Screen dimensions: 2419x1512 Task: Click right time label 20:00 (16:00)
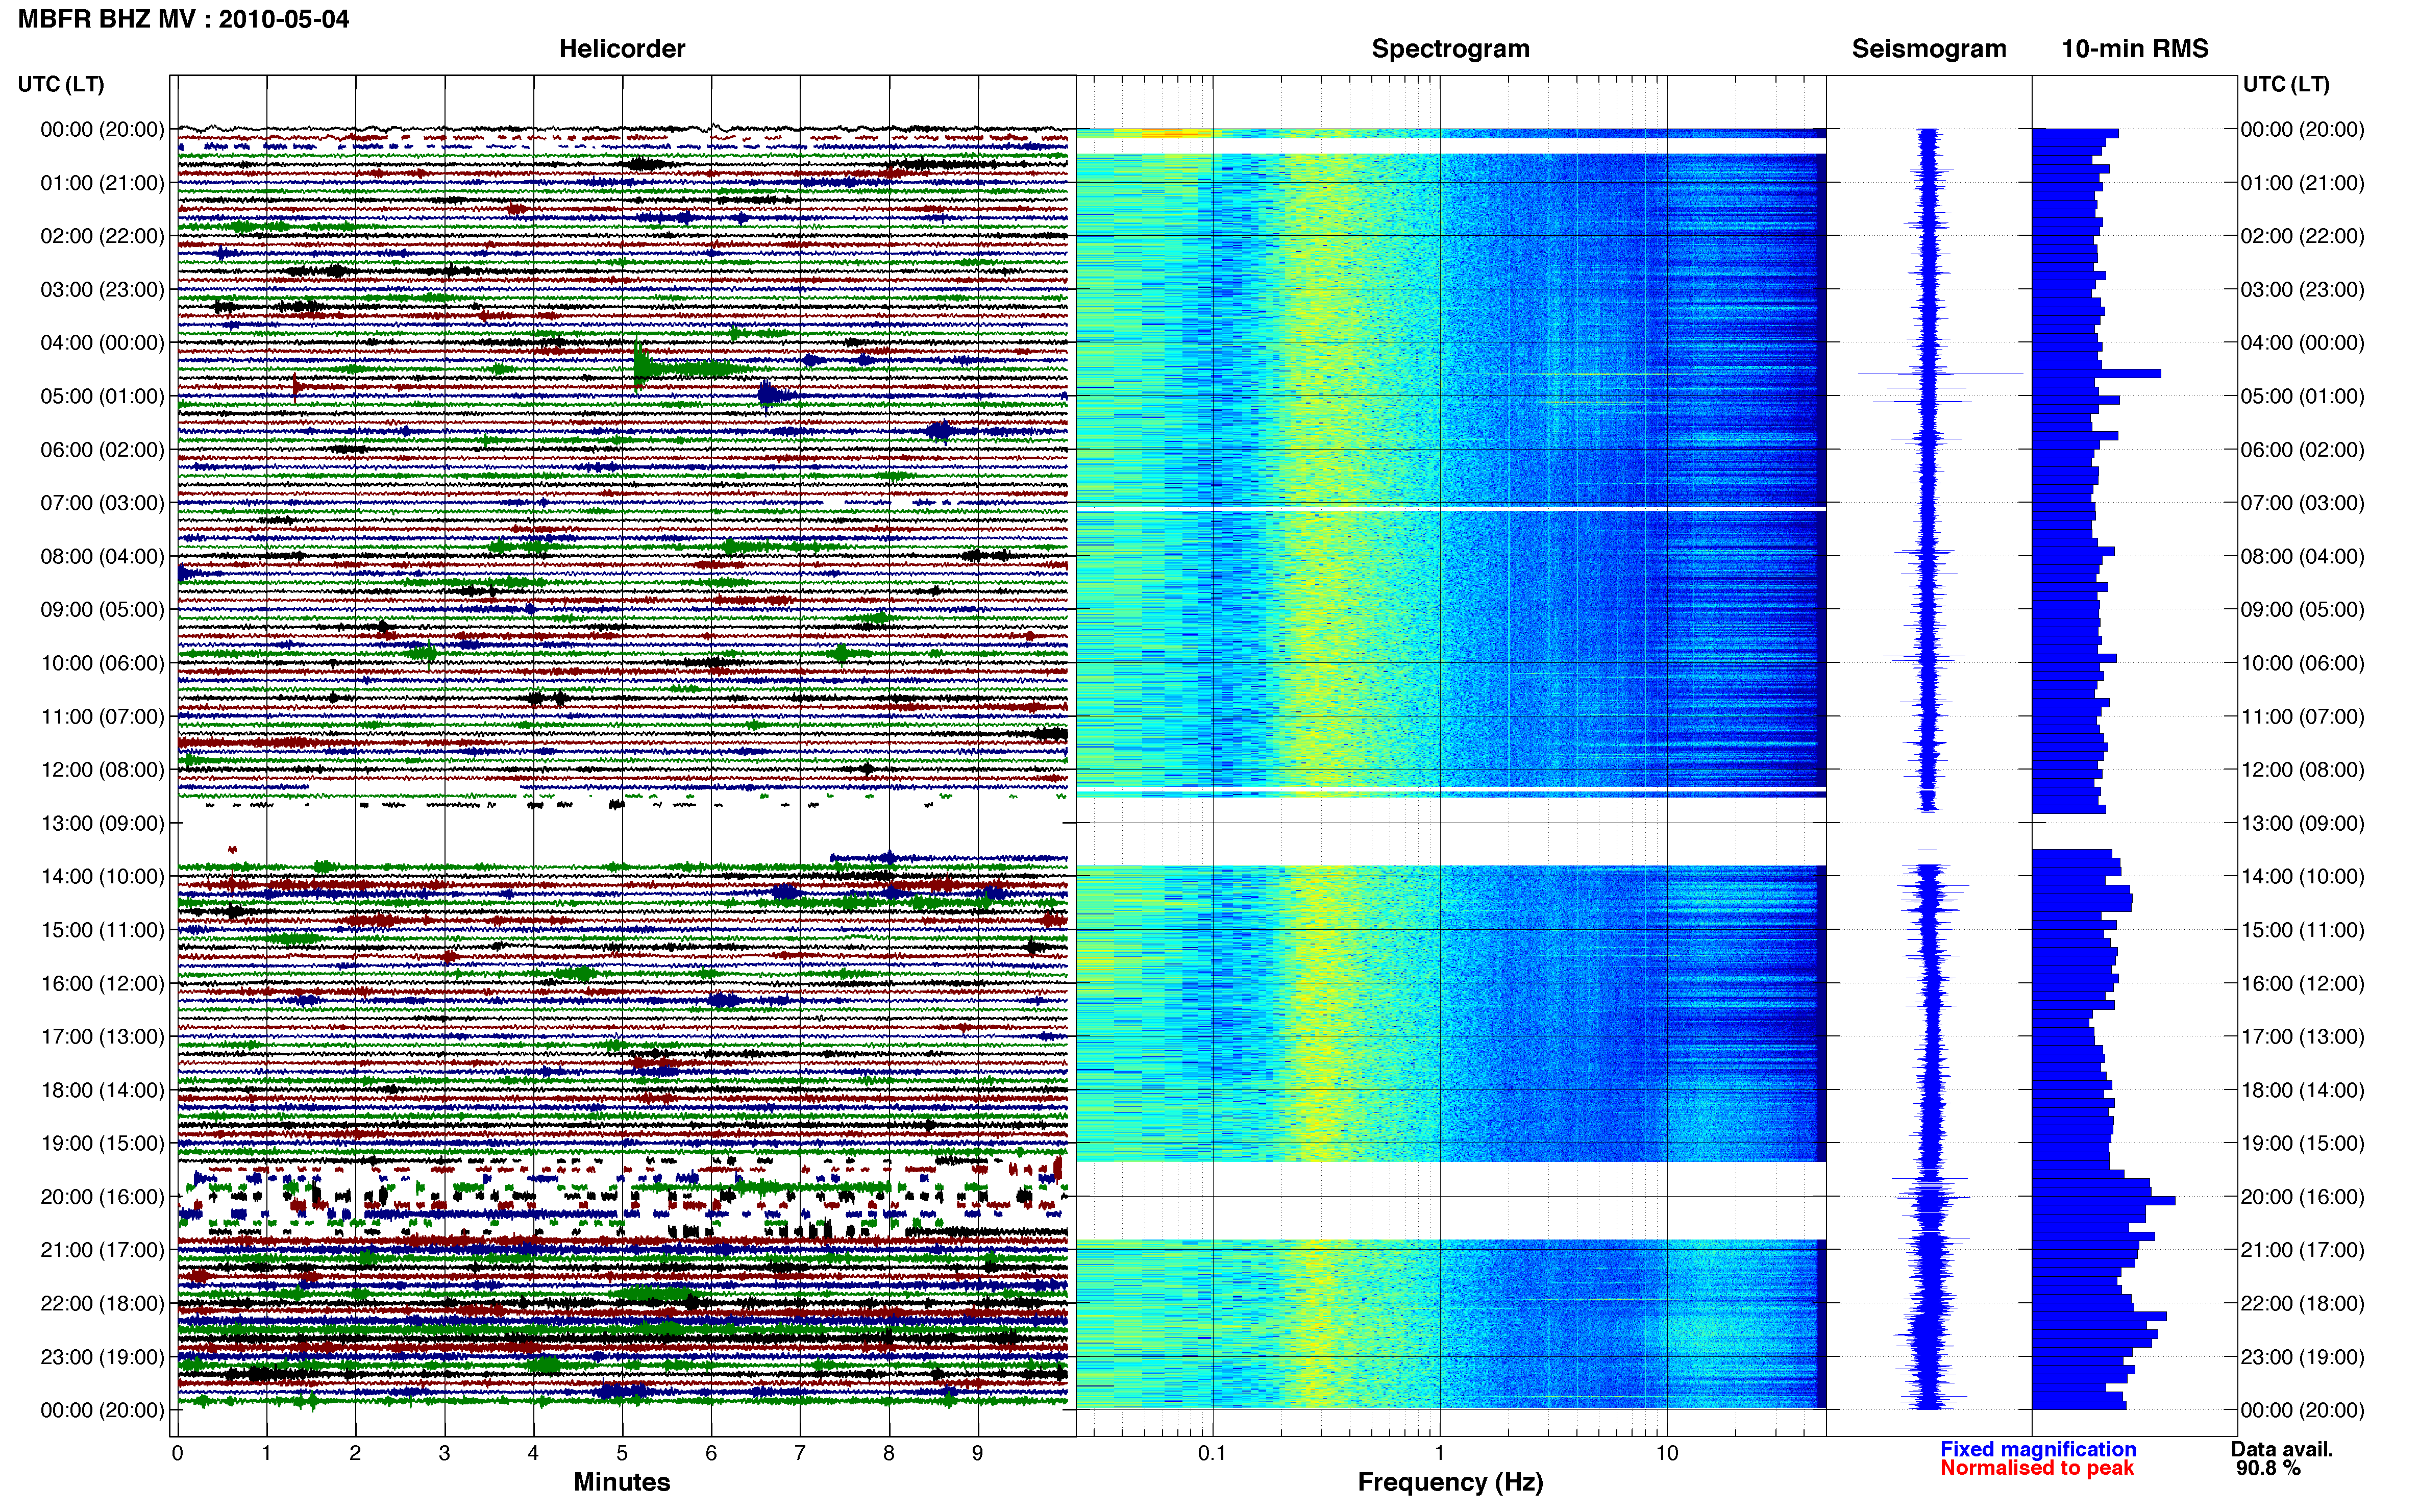point(2302,1197)
